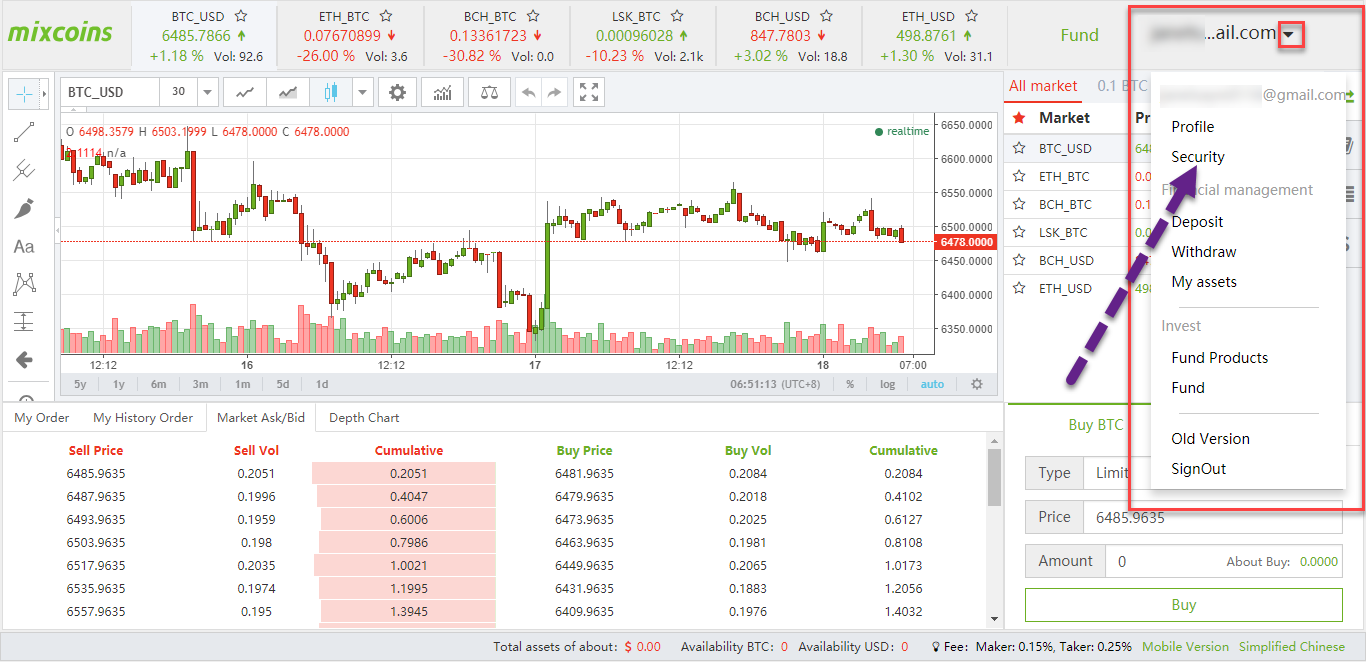Open the chart interval dropdown arrow

(x=208, y=93)
